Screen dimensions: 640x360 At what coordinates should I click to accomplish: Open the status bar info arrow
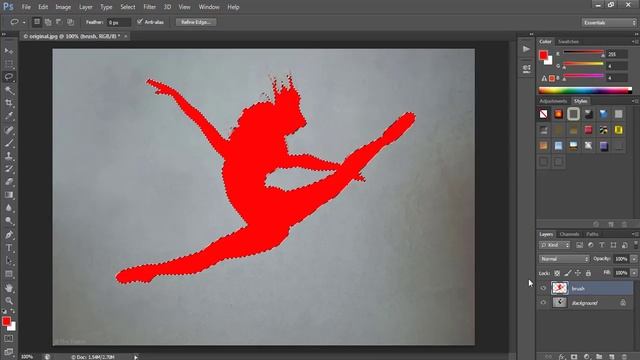[136, 357]
